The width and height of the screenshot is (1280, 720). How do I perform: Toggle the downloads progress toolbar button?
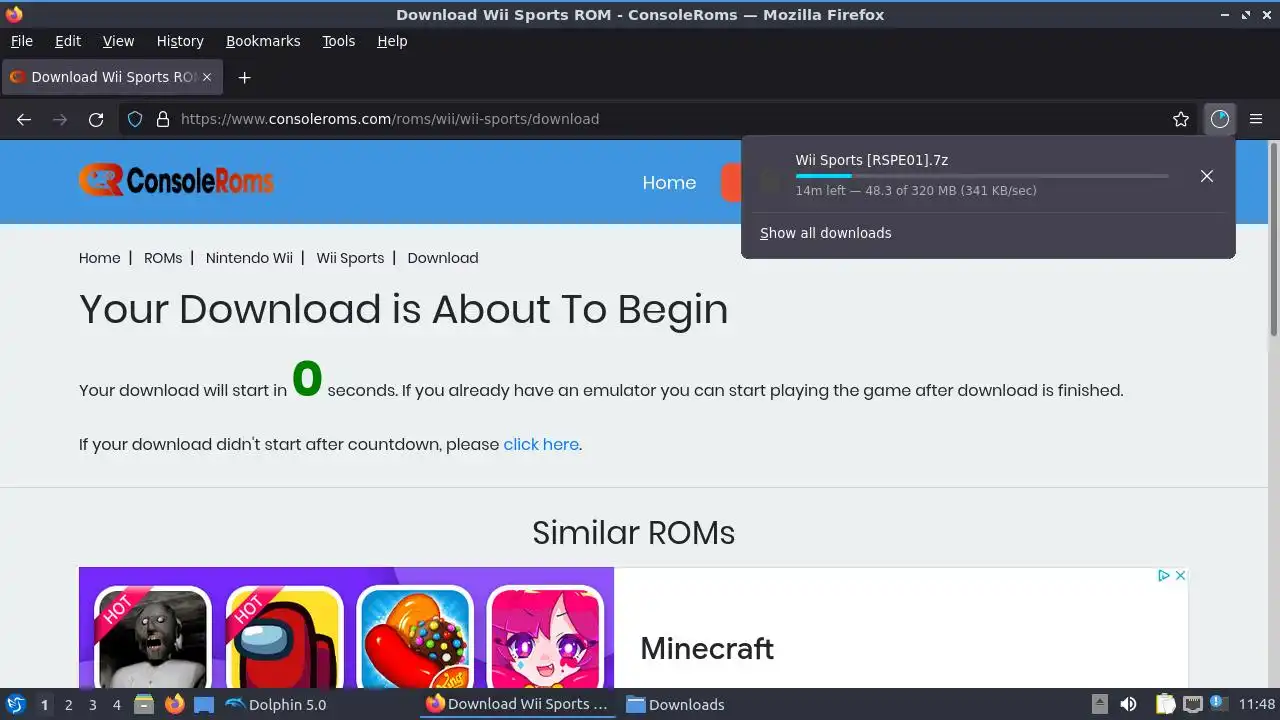pos(1219,119)
